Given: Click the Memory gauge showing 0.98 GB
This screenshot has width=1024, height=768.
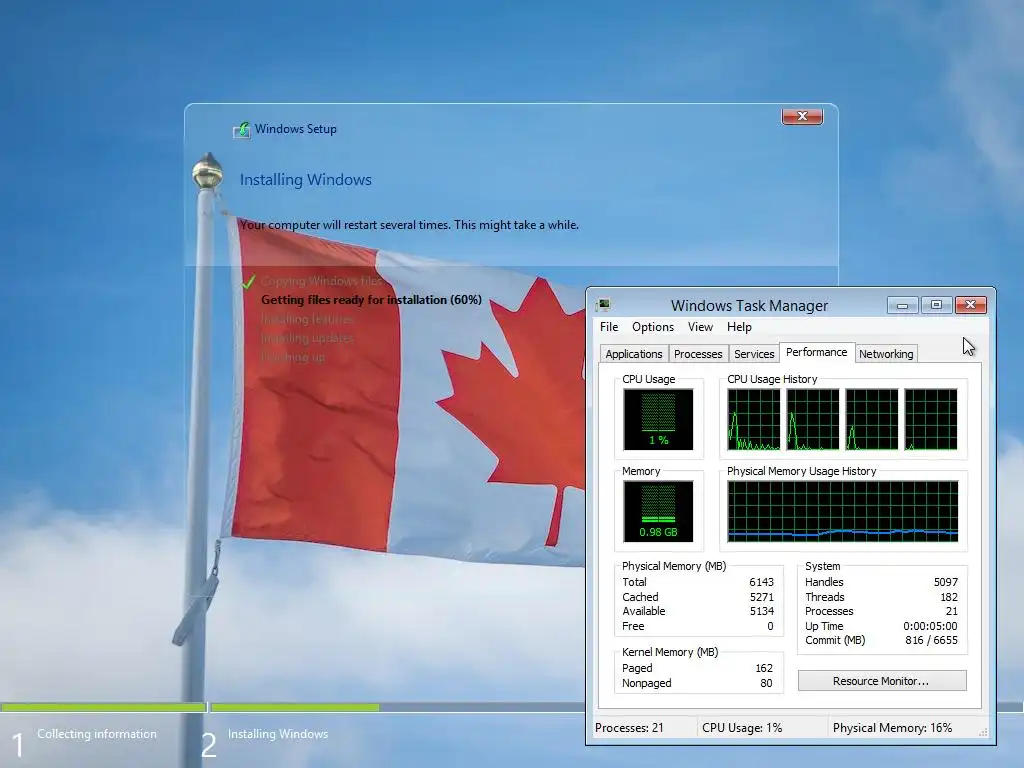Looking at the screenshot, I should [658, 511].
